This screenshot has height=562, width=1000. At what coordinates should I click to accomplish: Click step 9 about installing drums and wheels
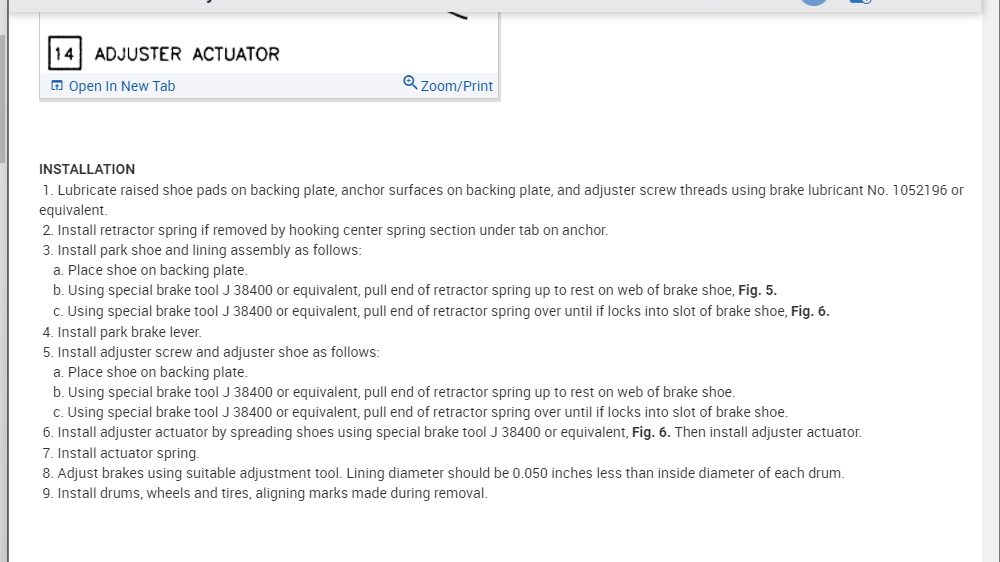pyautogui.click(x=272, y=493)
